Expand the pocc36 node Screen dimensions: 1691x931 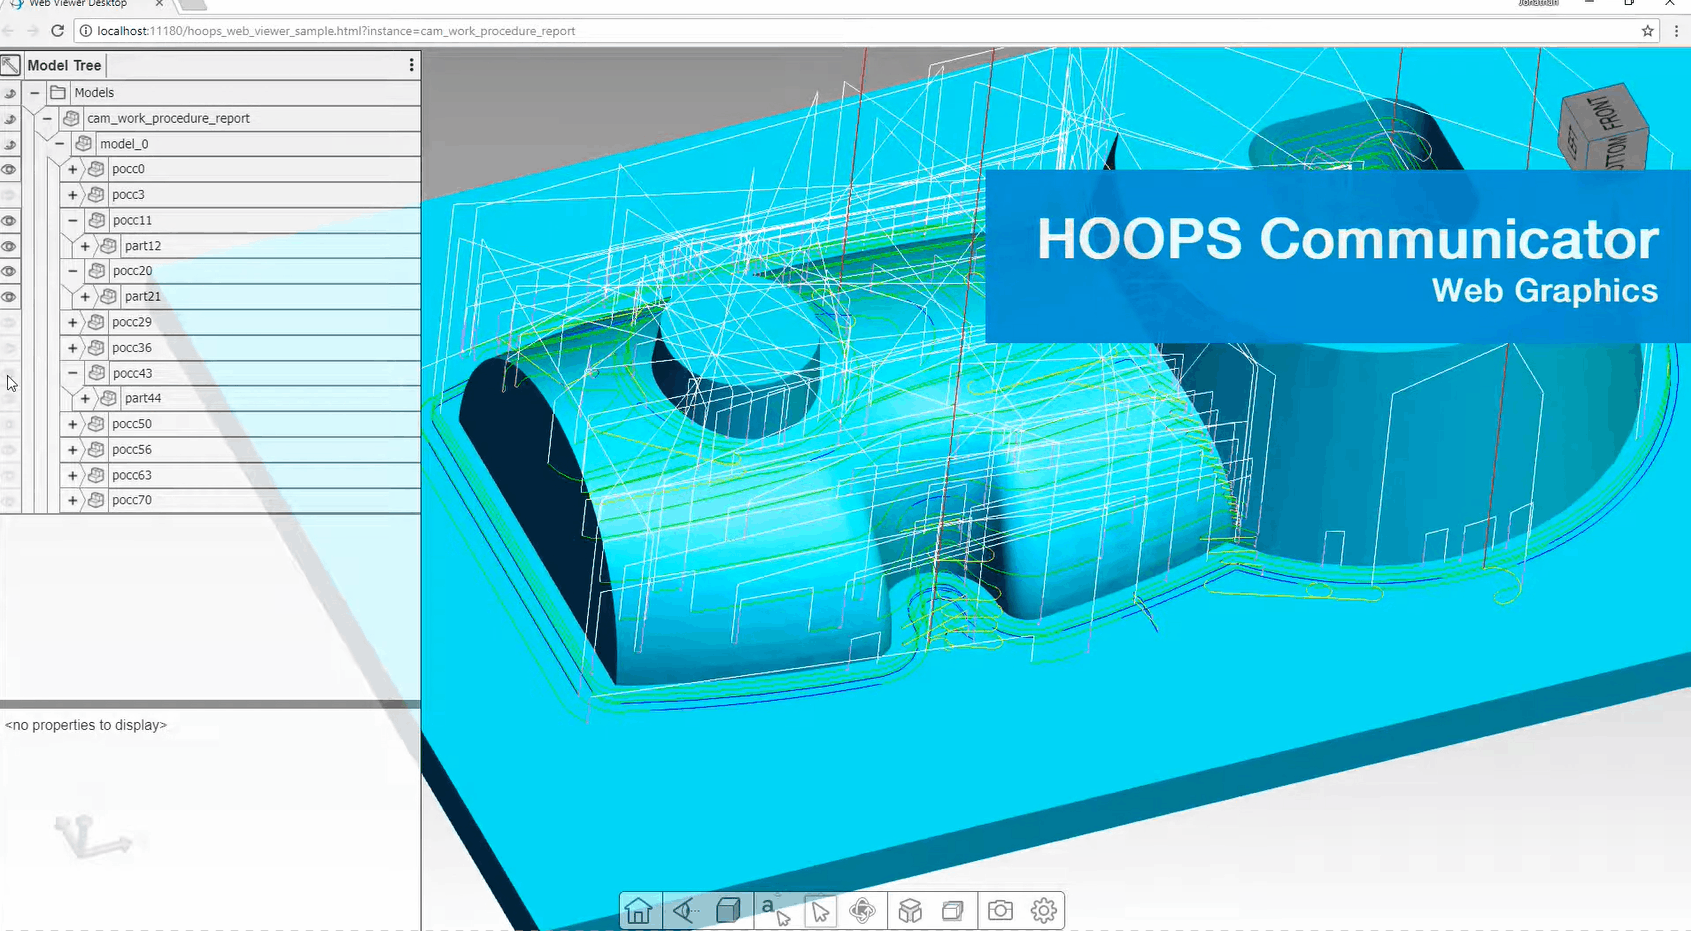coord(73,348)
